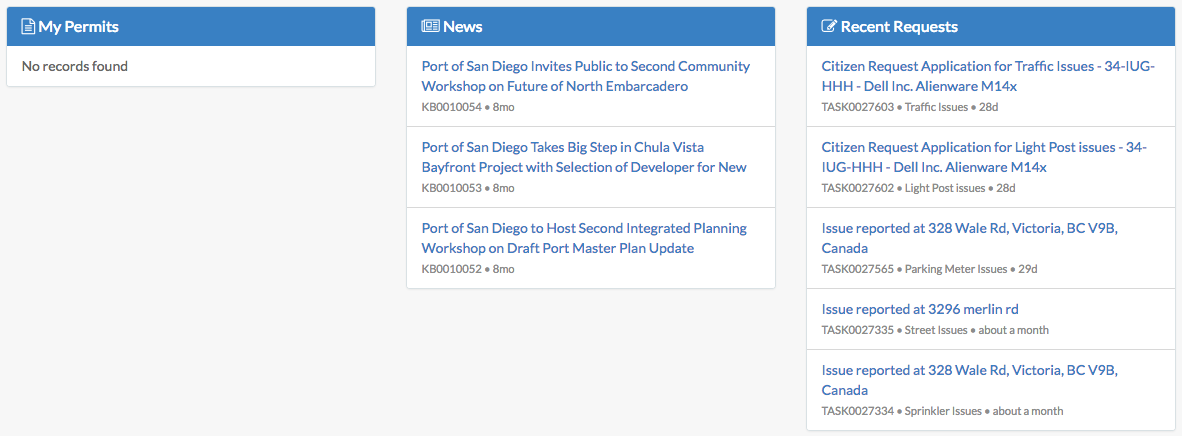Open the Chula Vista Bayfront Project article
Screen dimensions: 1182x436
pos(584,157)
